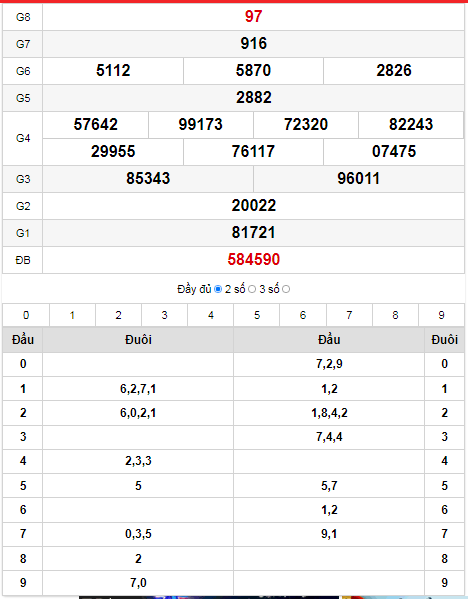The height and width of the screenshot is (599, 468).
Task: Select the "3 số" radio option
Action: 286,289
